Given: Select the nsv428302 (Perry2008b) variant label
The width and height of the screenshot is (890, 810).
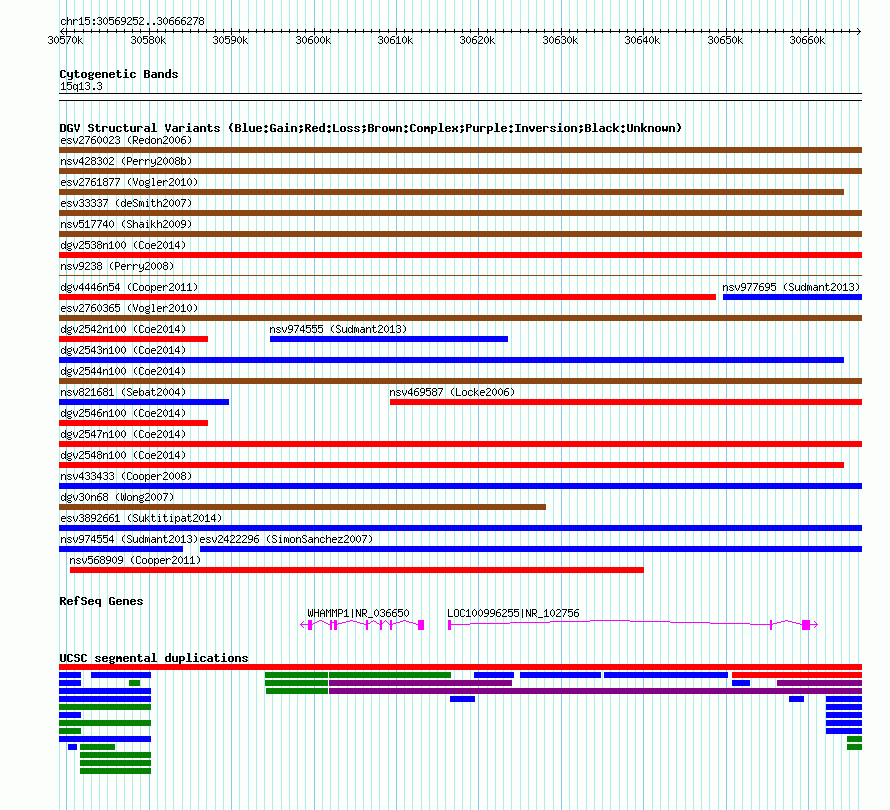Looking at the screenshot, I should [126, 161].
